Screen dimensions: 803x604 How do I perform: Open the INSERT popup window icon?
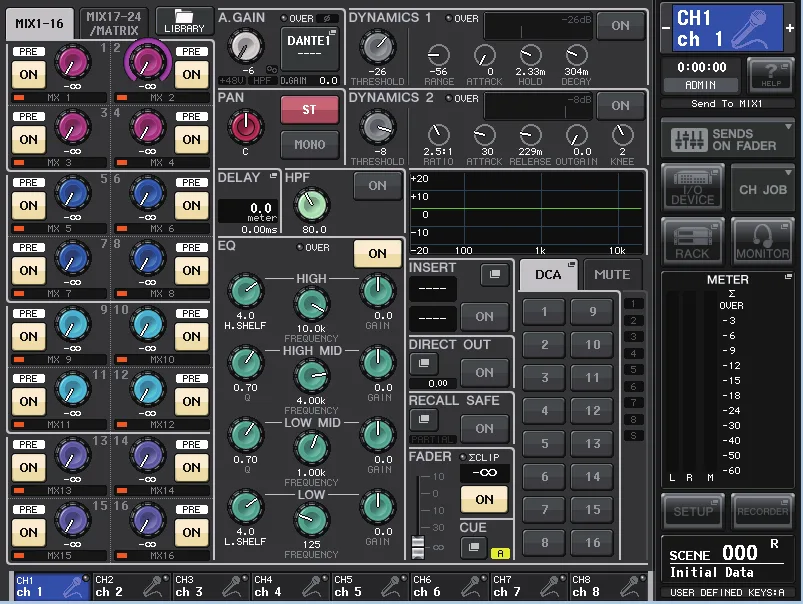click(x=495, y=275)
